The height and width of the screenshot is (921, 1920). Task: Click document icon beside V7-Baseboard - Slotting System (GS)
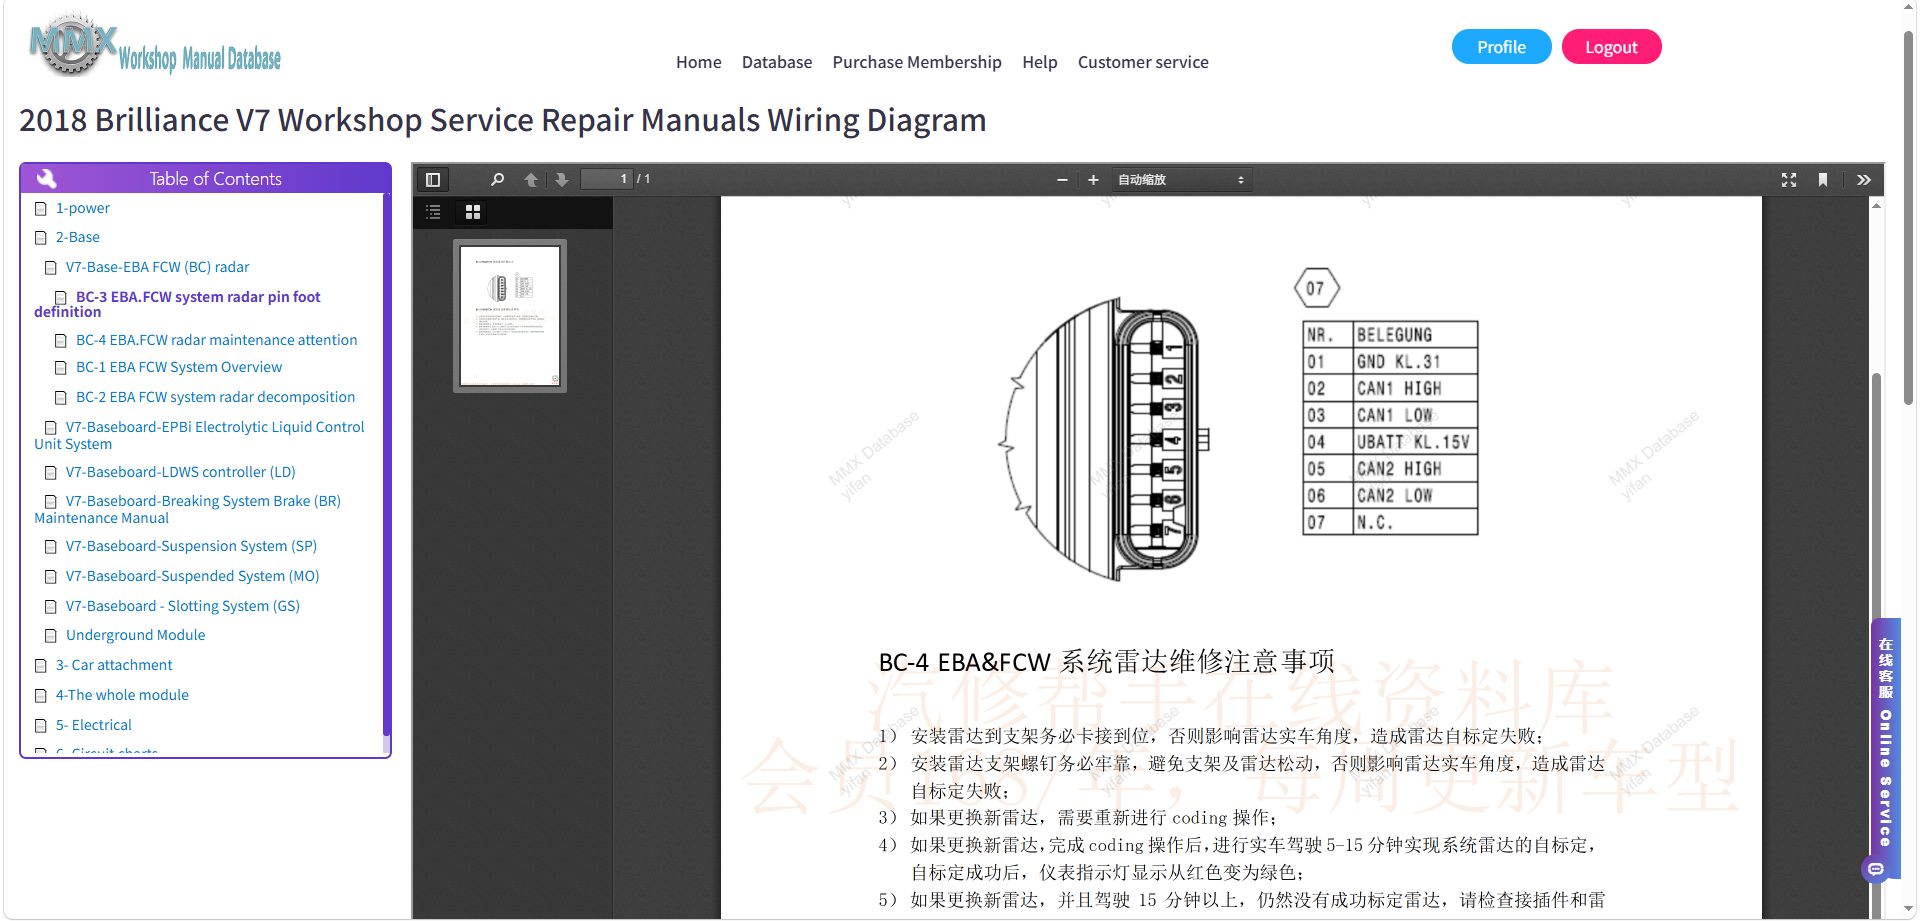click(51, 607)
